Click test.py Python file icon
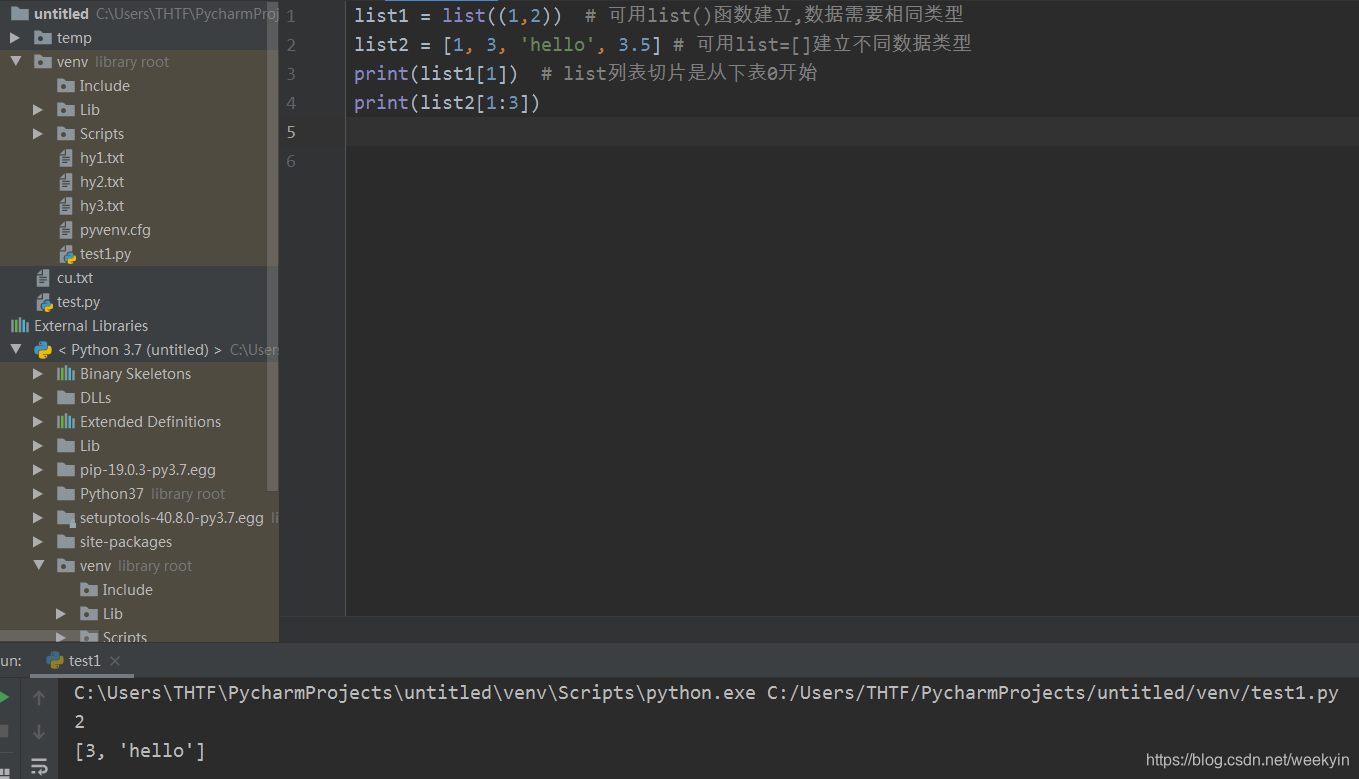The image size is (1359, 779). click(44, 302)
